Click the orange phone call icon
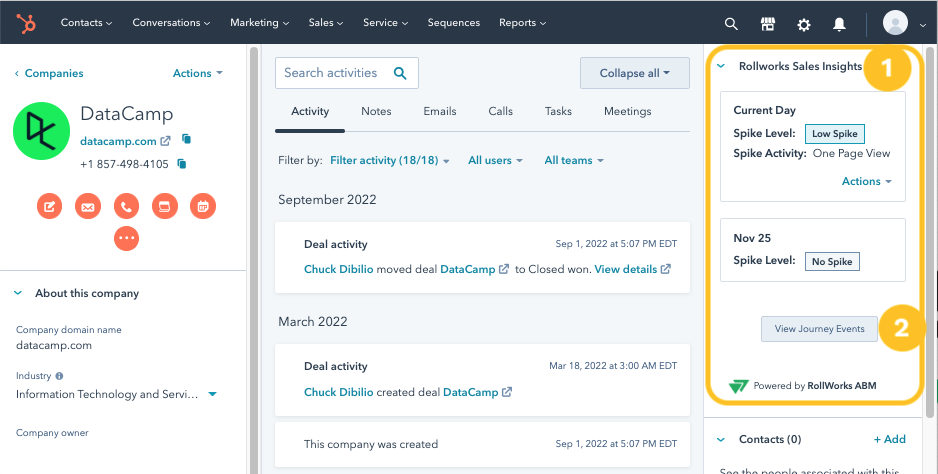 (x=126, y=207)
